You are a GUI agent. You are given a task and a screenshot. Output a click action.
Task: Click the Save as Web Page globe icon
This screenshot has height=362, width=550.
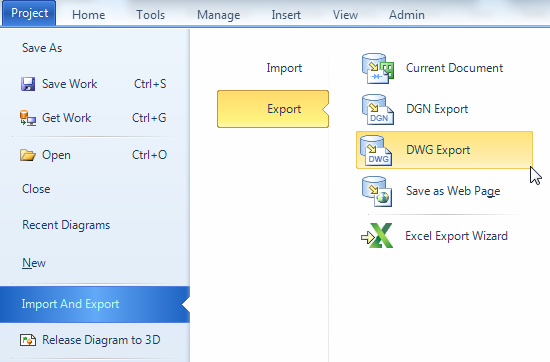point(377,192)
